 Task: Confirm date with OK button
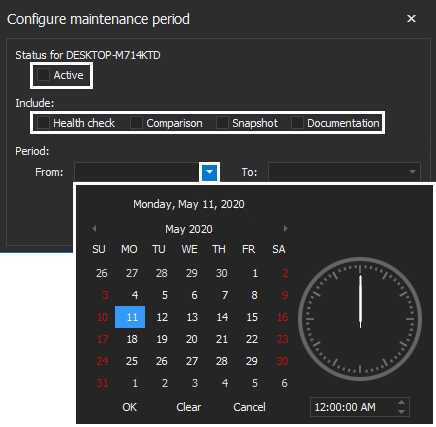pos(129,407)
